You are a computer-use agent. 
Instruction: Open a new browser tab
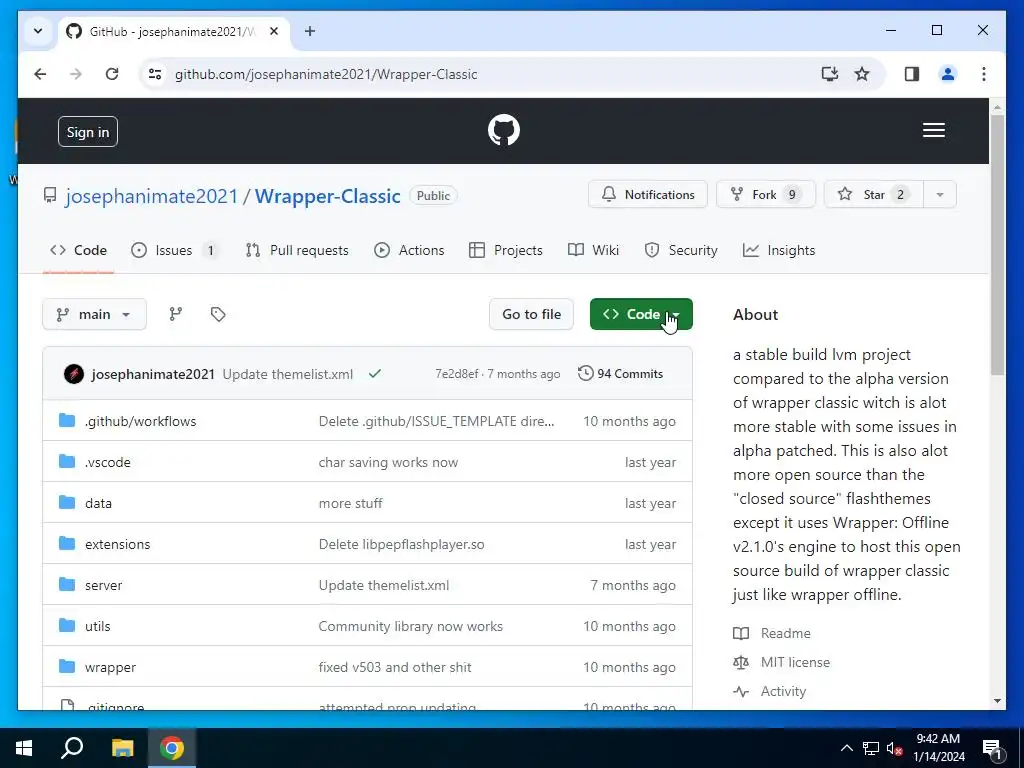pyautogui.click(x=310, y=31)
